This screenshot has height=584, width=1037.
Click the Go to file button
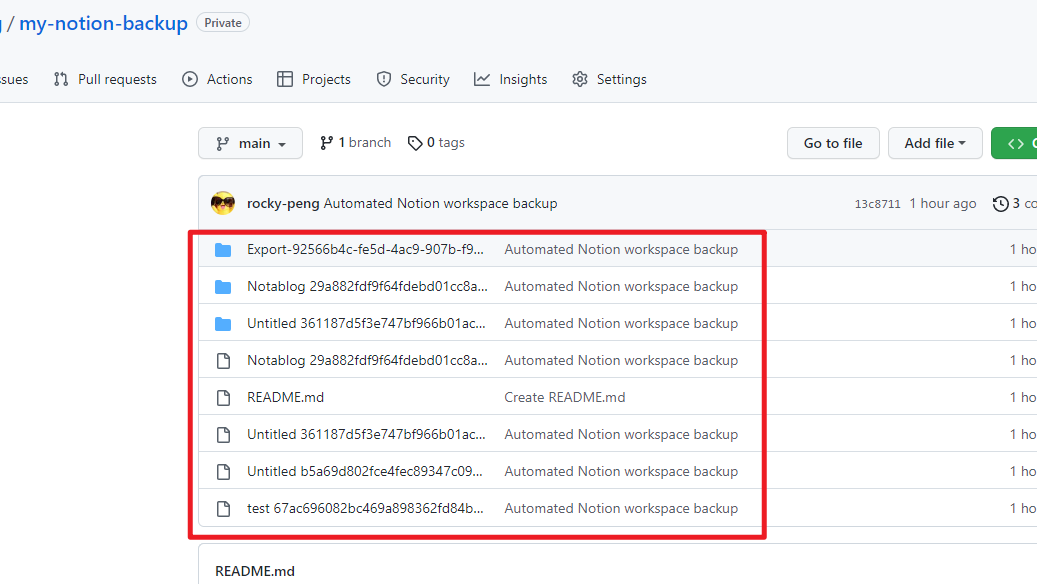pyautogui.click(x=833, y=143)
